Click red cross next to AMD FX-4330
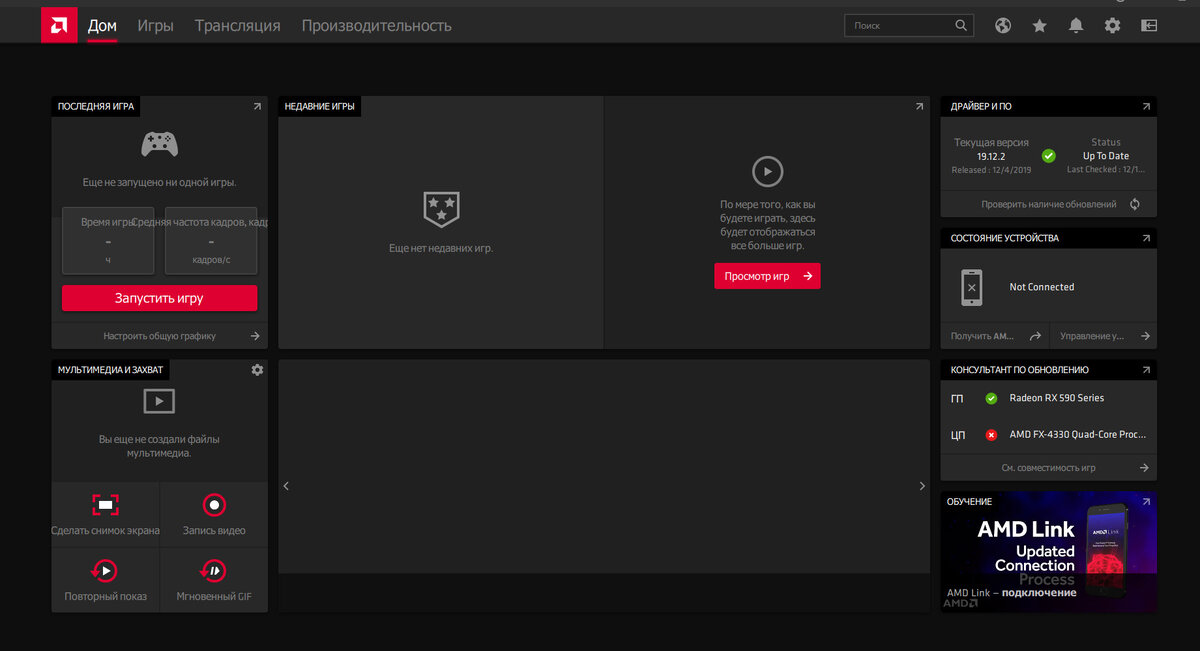This screenshot has height=651, width=1200. point(991,435)
